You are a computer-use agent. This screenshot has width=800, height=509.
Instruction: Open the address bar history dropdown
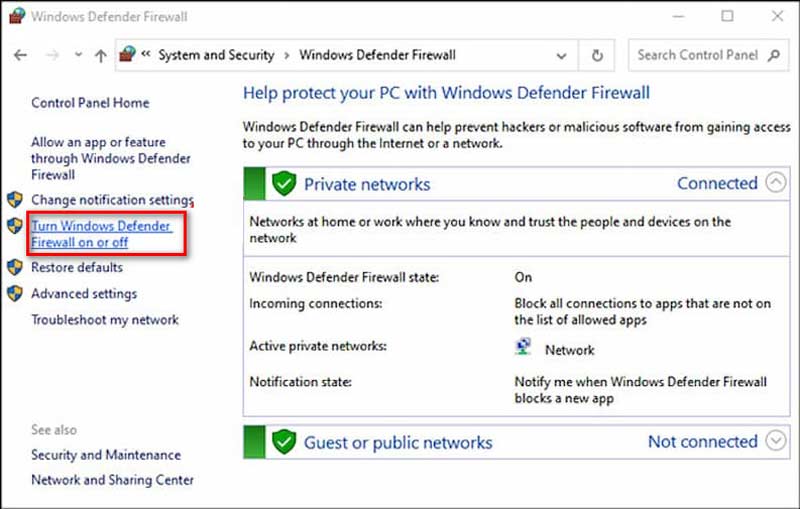click(x=561, y=56)
